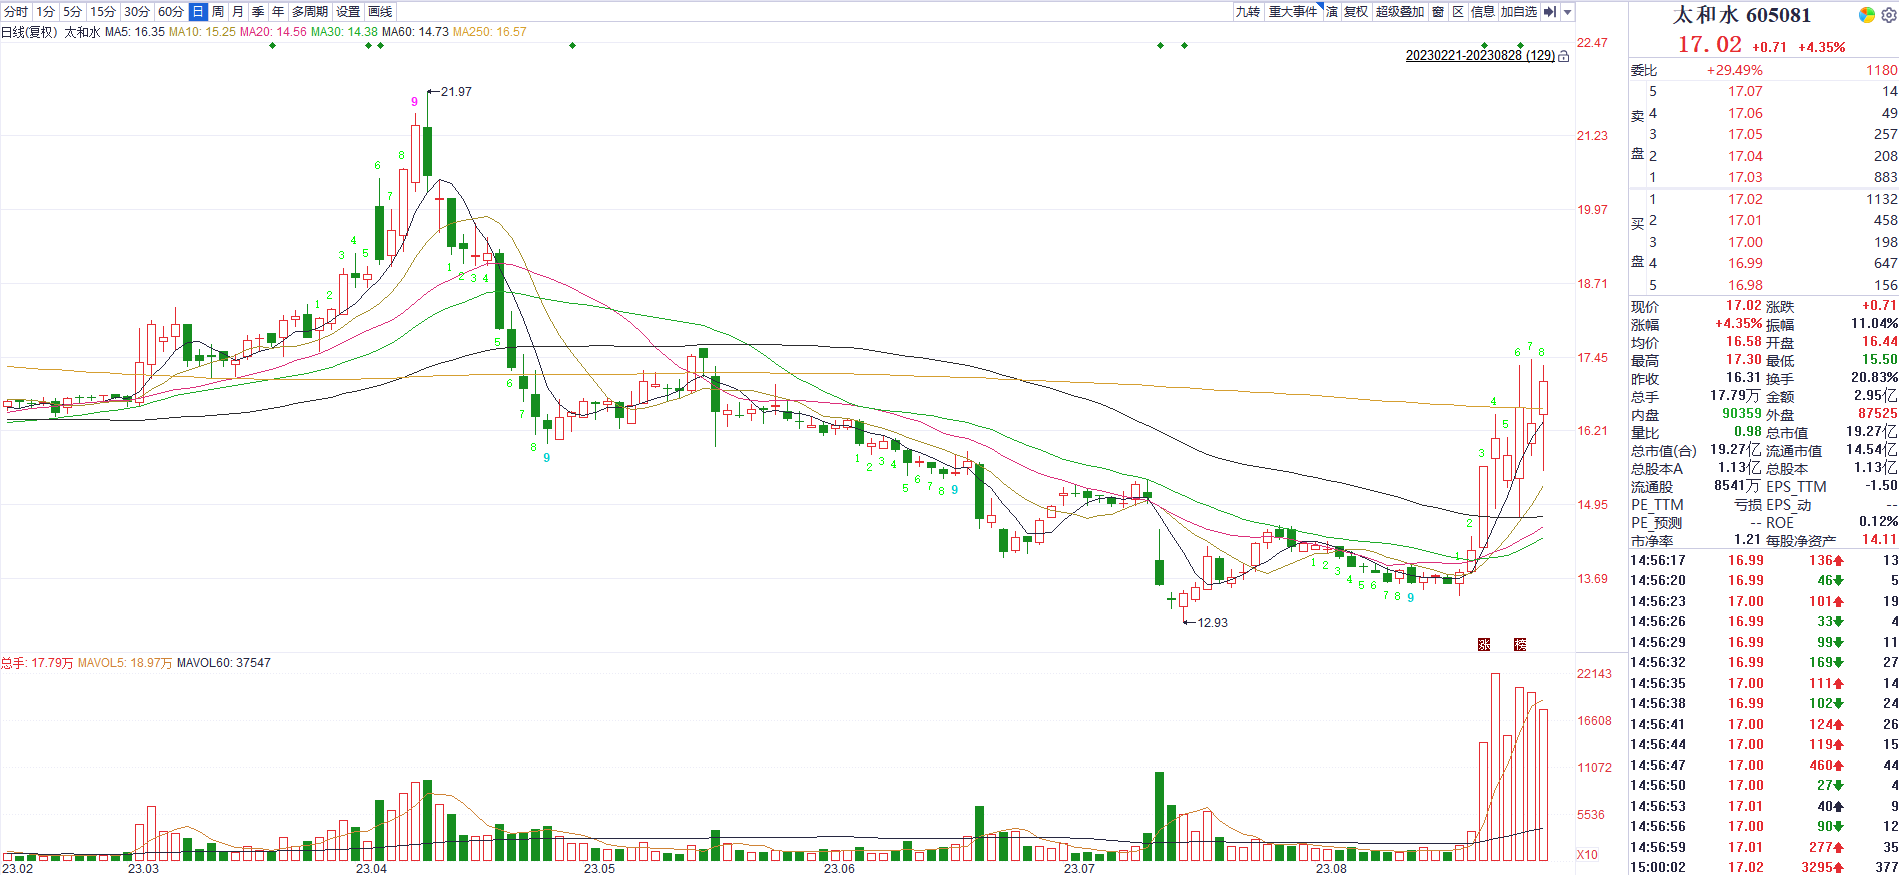The image size is (1899, 875).
Task: Click the 委比 +29.49% value
Action: [1734, 70]
